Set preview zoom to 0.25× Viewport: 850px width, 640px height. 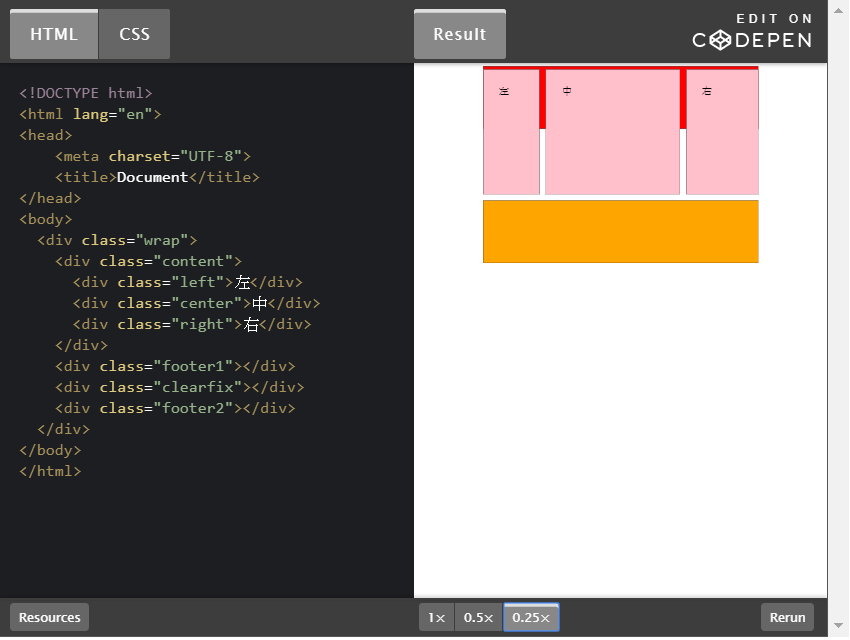click(531, 617)
